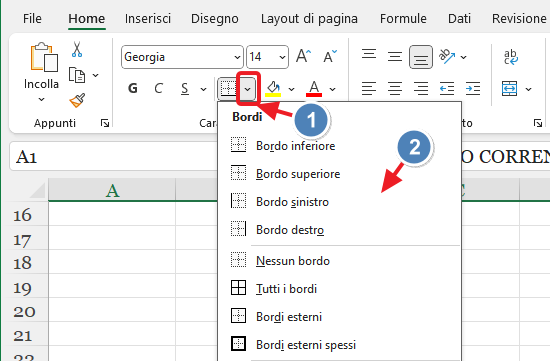Switch to the Formule tab
Viewport: 550px width, 361px height.
403,18
